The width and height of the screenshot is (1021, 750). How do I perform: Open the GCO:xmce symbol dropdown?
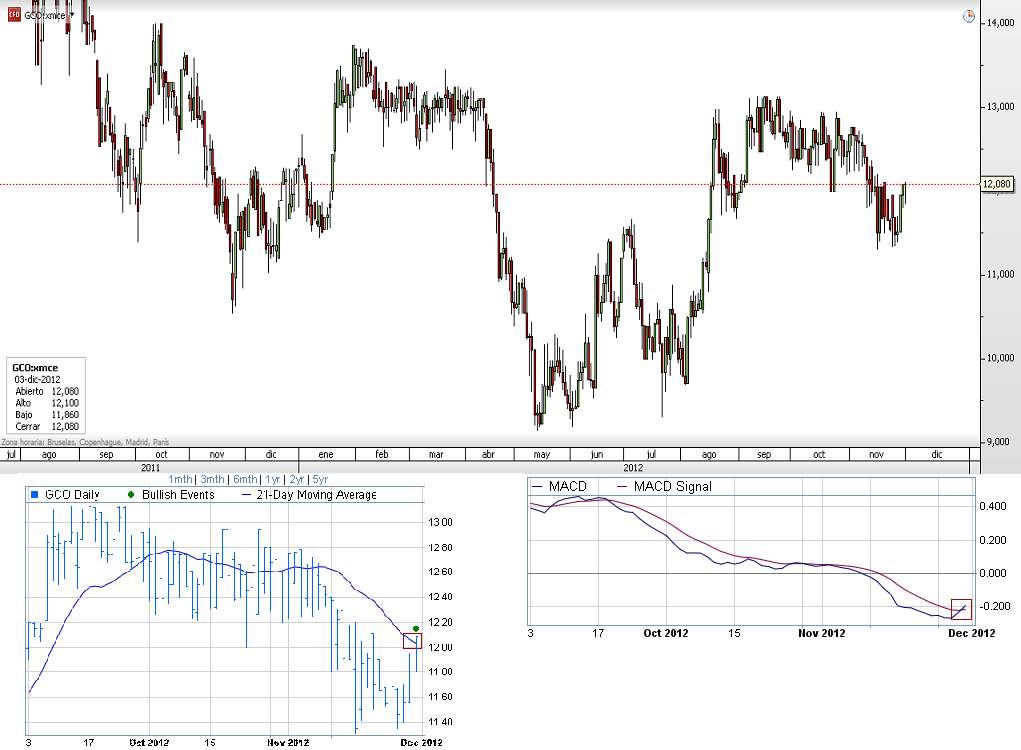(72, 14)
